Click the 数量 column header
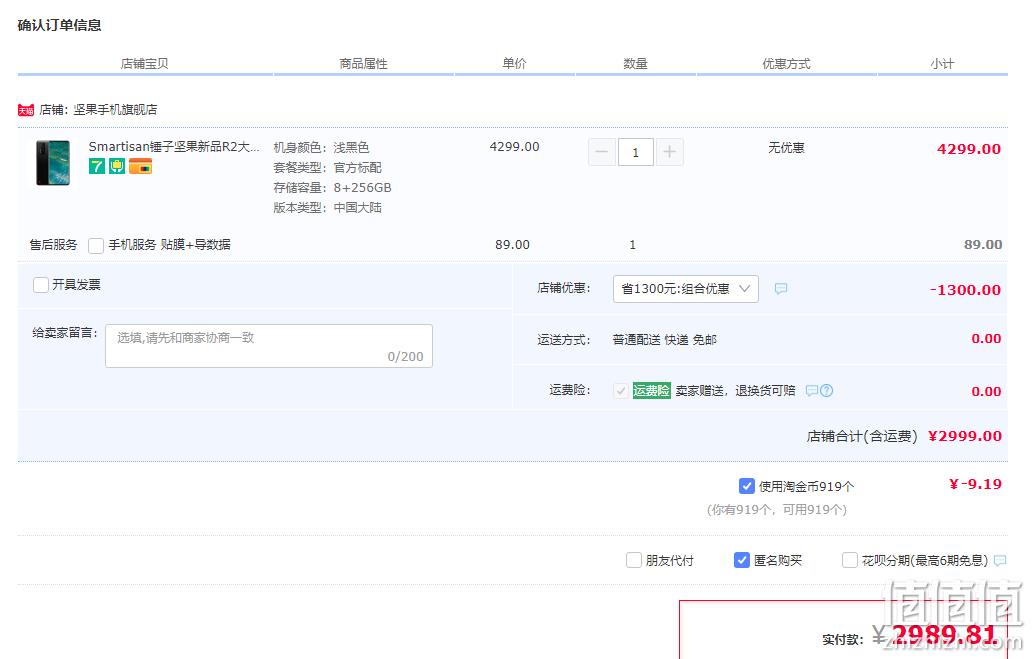Screen dimensions: 1032x659 635,64
